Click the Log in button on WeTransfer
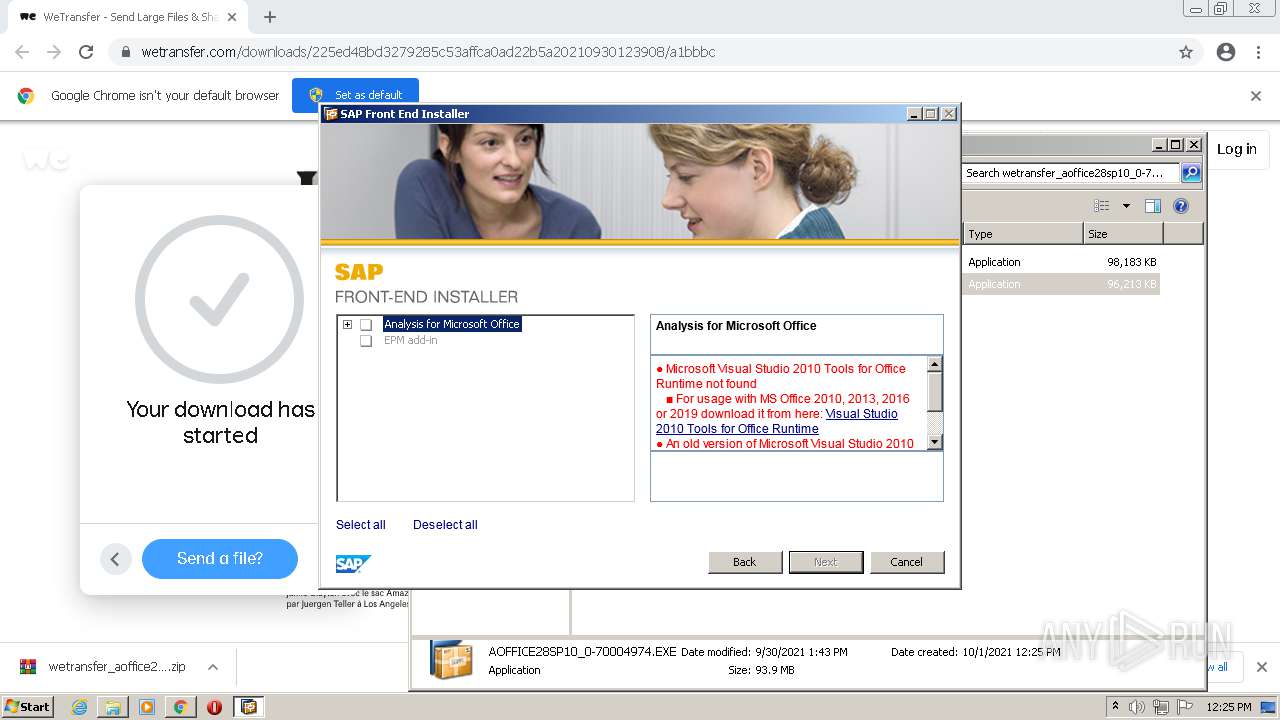This screenshot has width=1280, height=720. click(1237, 149)
